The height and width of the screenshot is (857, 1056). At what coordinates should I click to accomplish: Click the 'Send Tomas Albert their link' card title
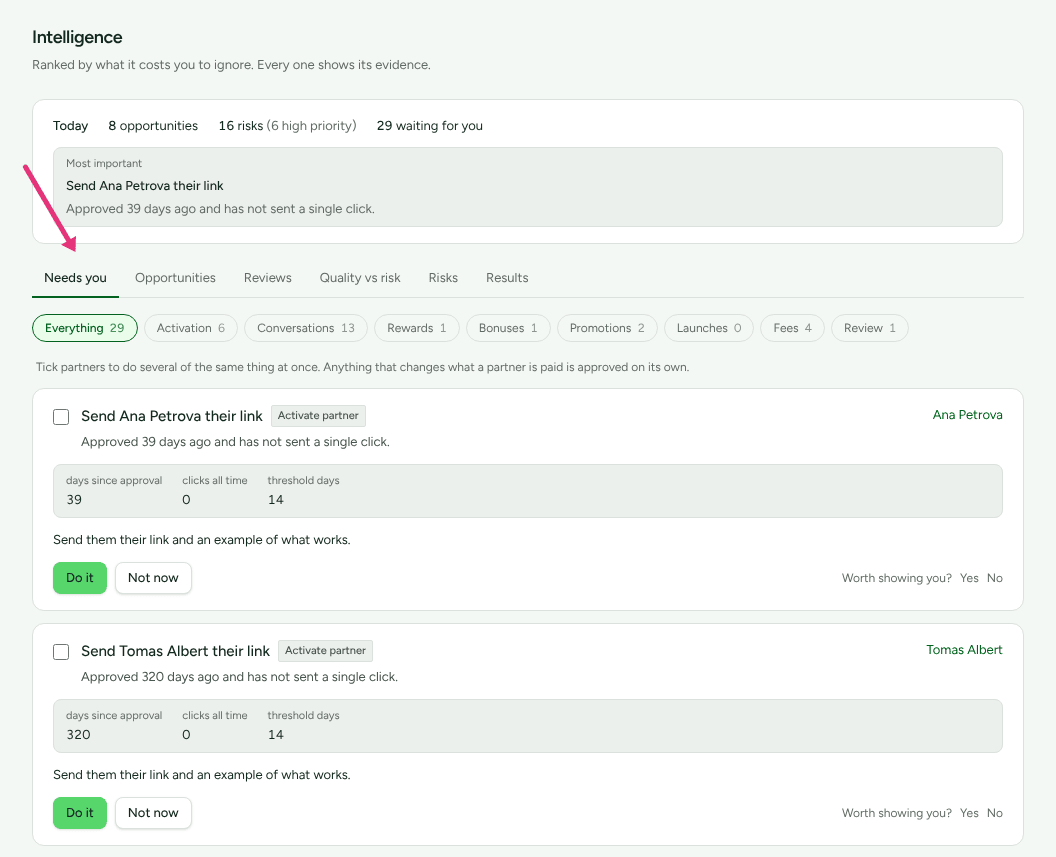pyautogui.click(x=175, y=651)
